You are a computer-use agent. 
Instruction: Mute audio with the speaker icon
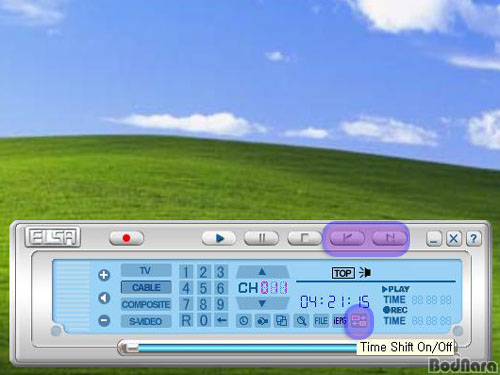pyautogui.click(x=104, y=298)
